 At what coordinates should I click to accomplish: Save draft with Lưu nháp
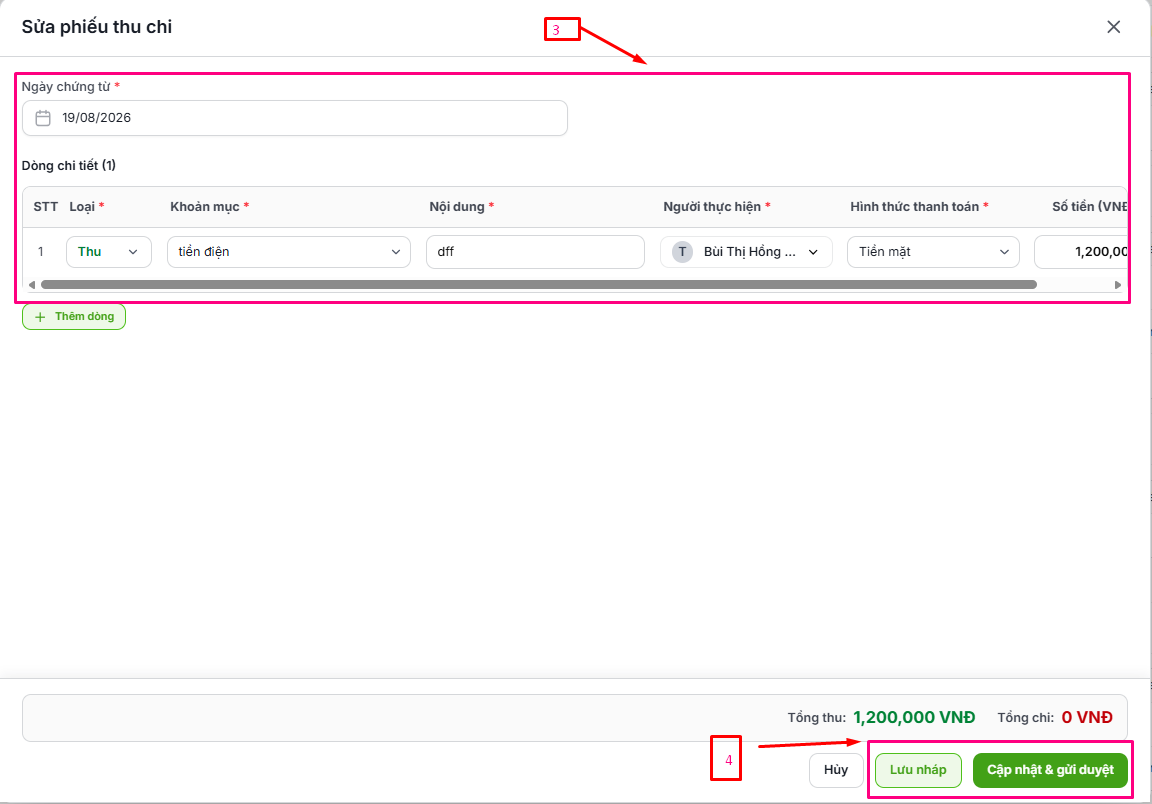pyautogui.click(x=918, y=770)
